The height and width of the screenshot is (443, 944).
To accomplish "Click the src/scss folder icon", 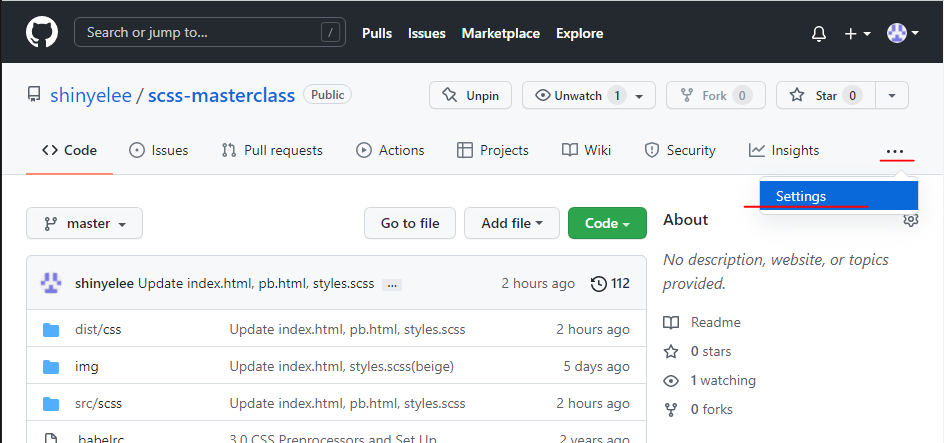I will [x=51, y=403].
